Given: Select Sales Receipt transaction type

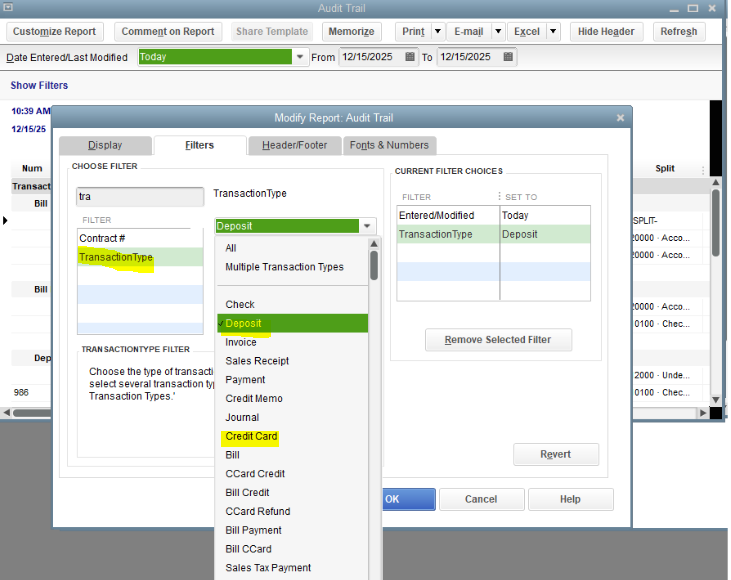Looking at the screenshot, I should (292, 361).
